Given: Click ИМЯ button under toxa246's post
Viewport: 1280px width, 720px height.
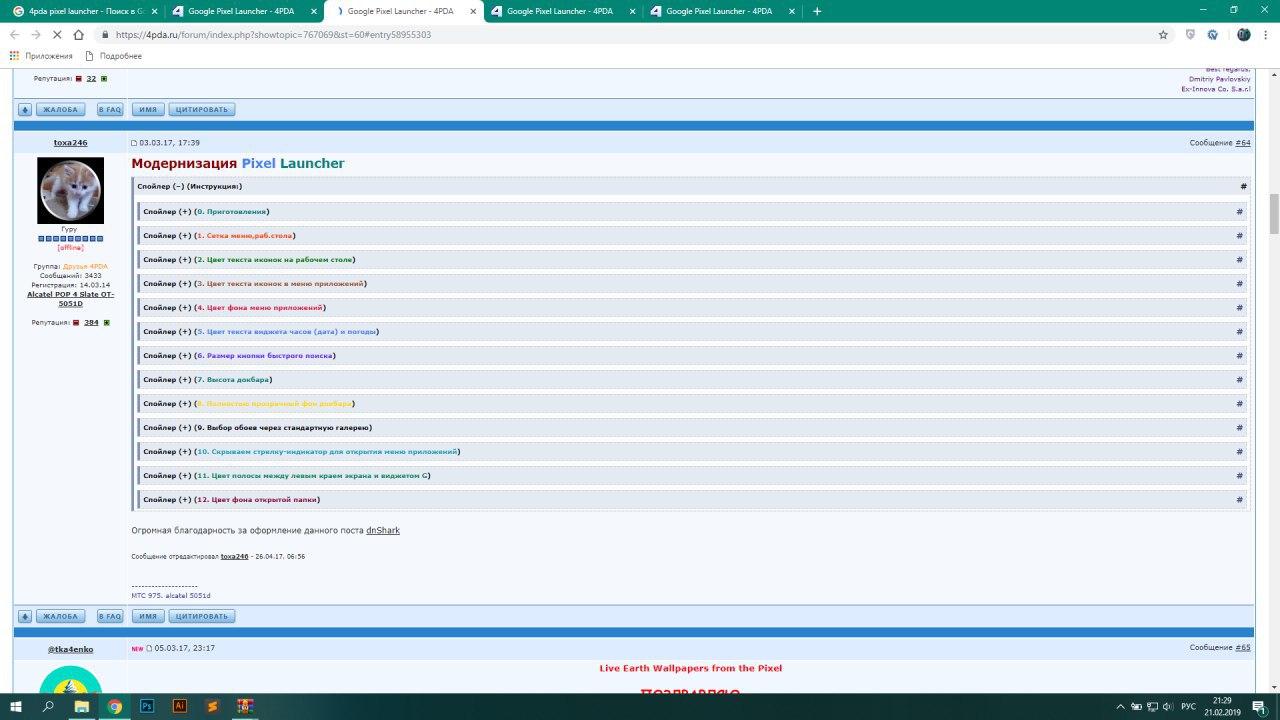Looking at the screenshot, I should pos(148,617).
